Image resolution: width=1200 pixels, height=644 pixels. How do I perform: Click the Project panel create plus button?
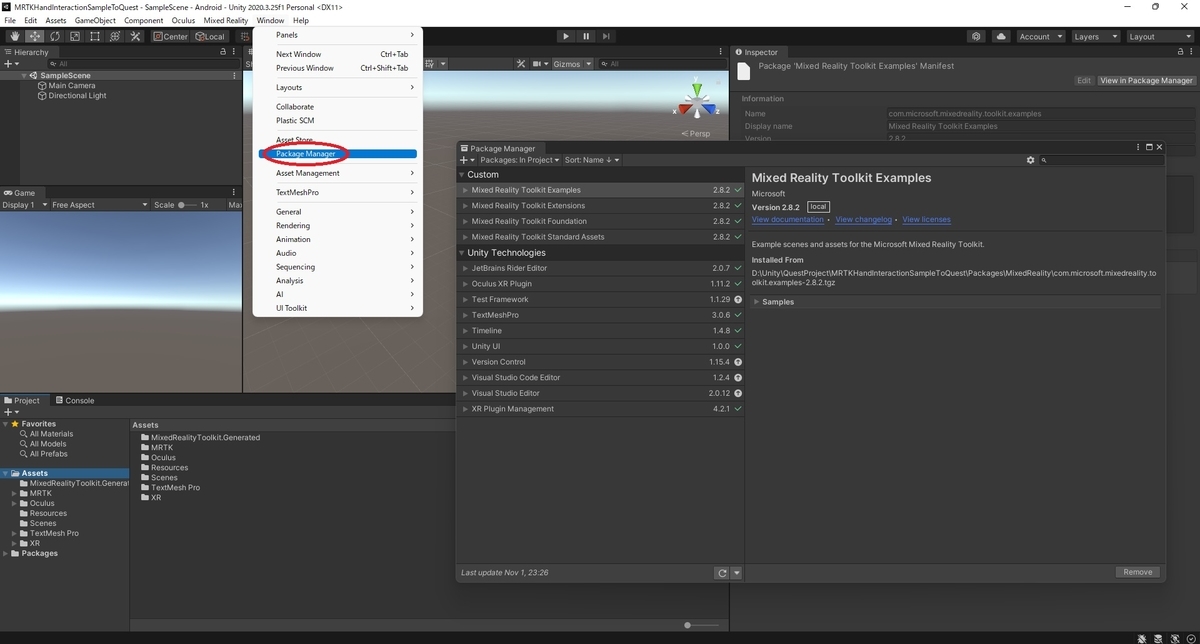(x=11, y=412)
